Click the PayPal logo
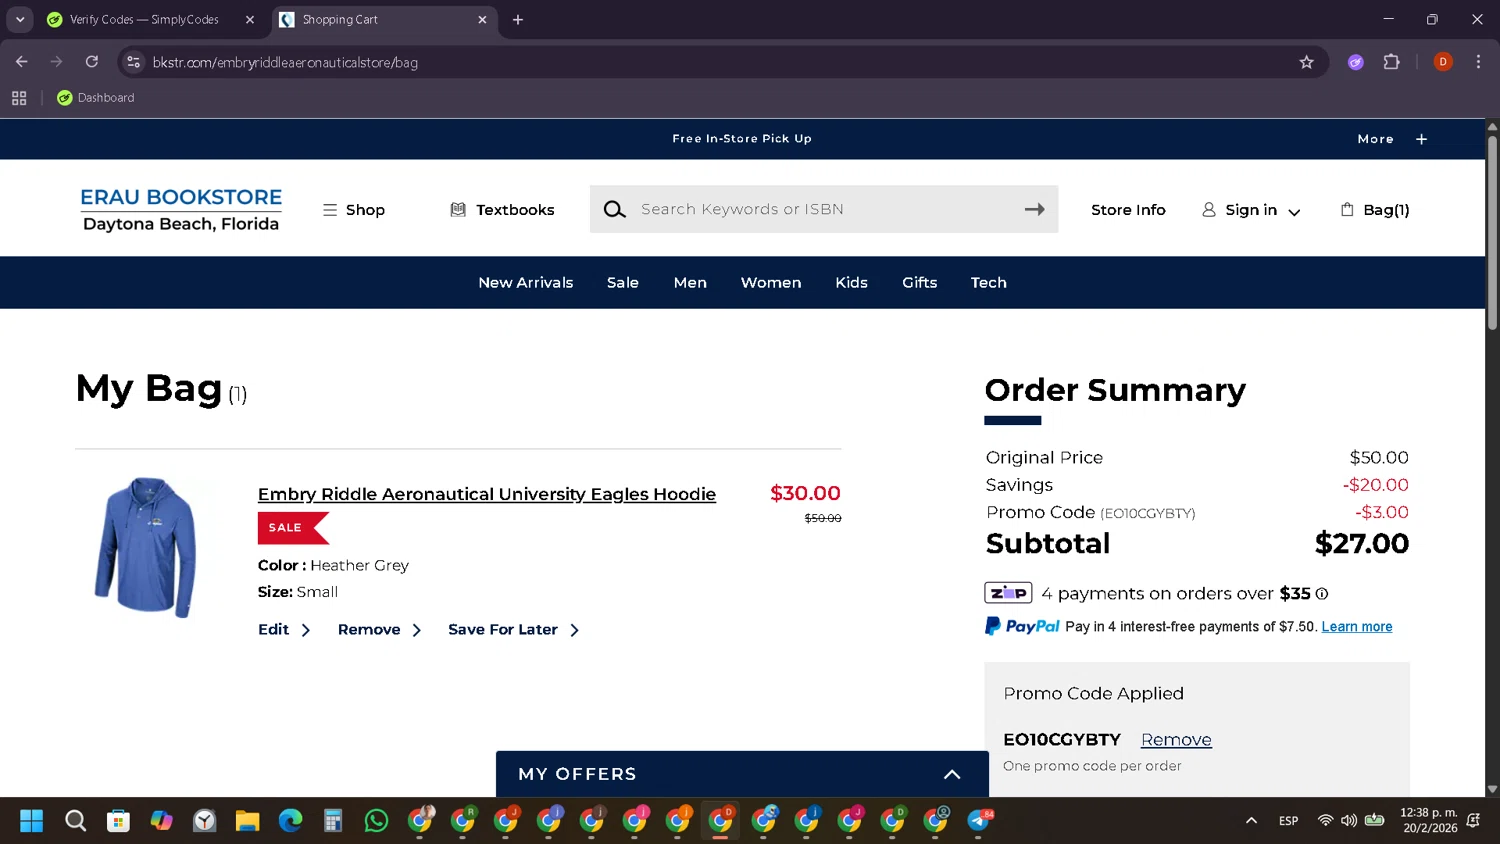The image size is (1500, 844). (x=1022, y=626)
